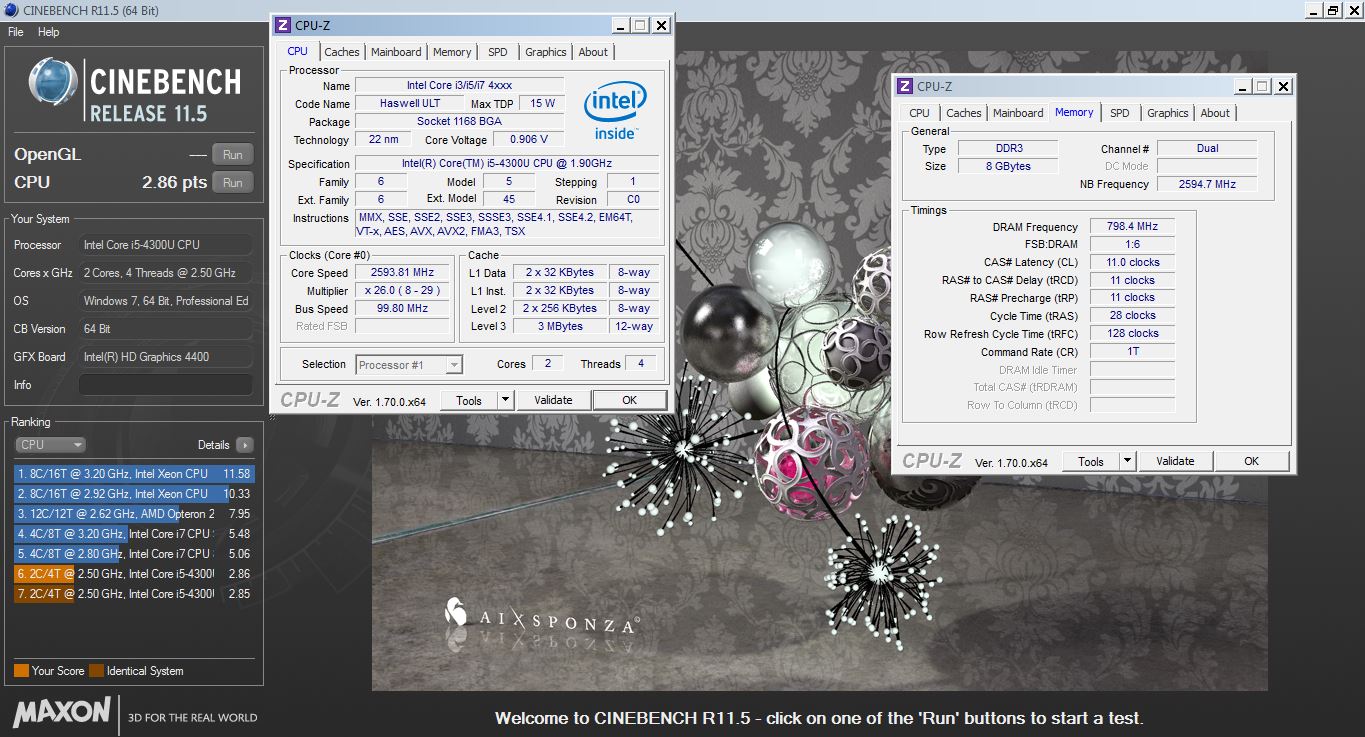Switch to Mainboard tab in left CPU-Z window

tap(396, 52)
